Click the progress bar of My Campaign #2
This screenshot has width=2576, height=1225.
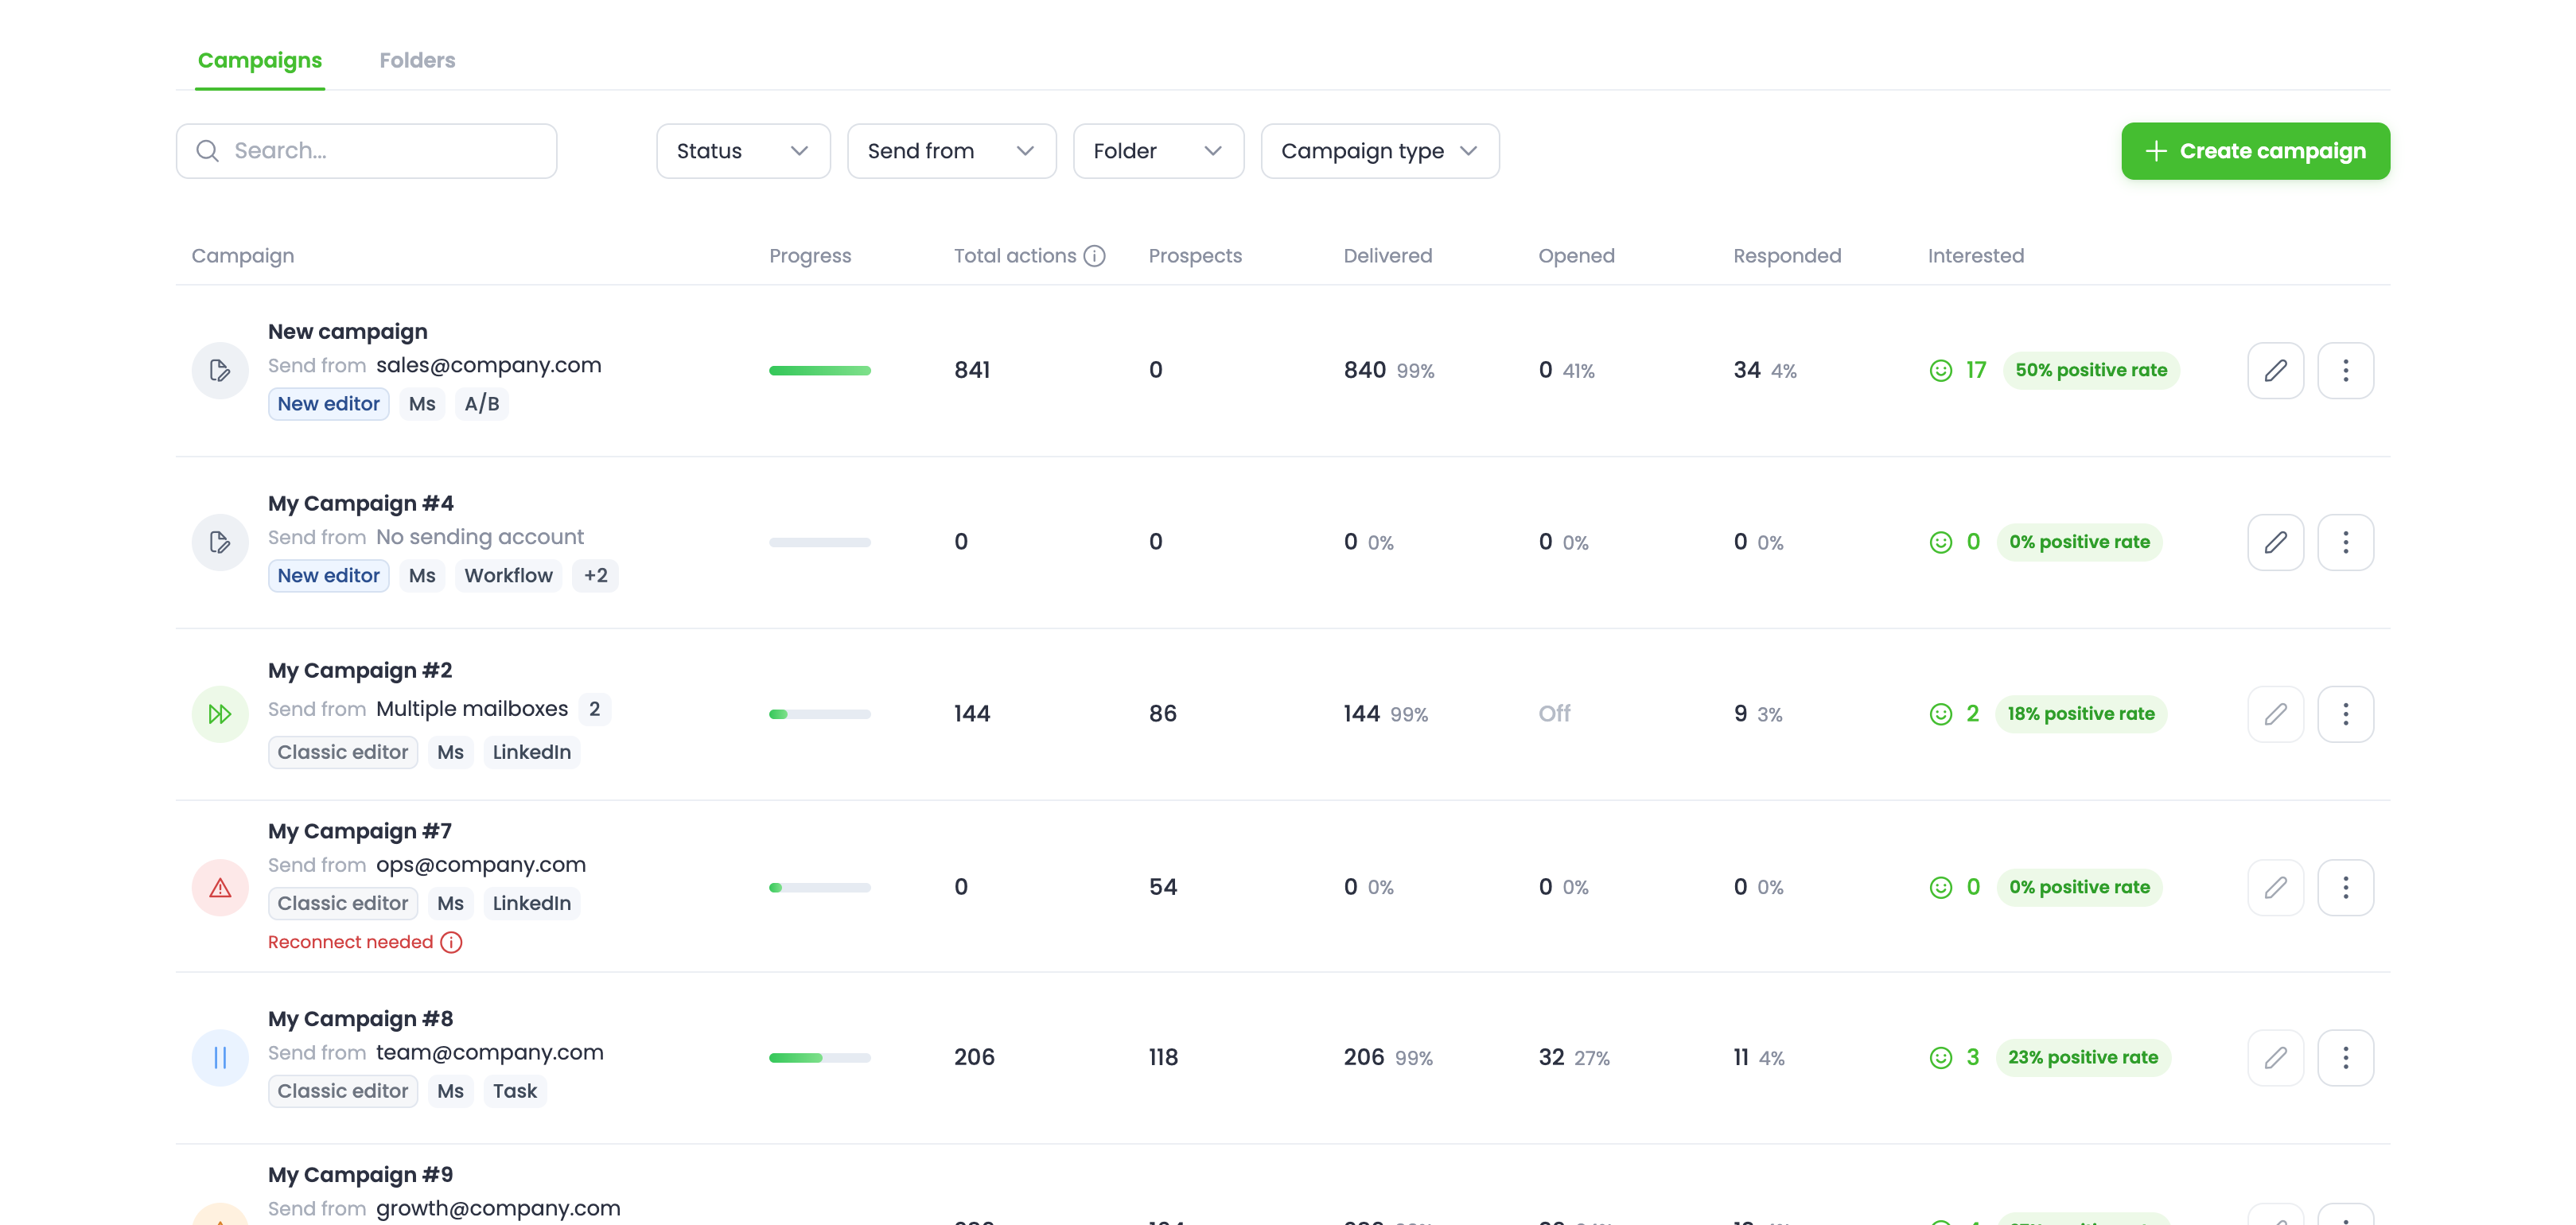point(819,714)
